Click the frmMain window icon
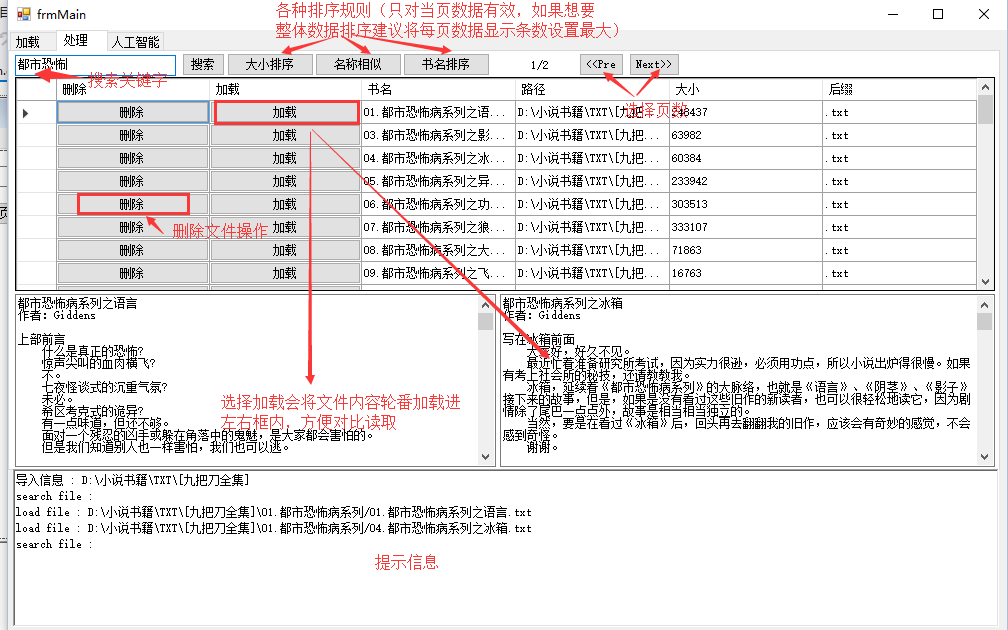 click(x=24, y=14)
